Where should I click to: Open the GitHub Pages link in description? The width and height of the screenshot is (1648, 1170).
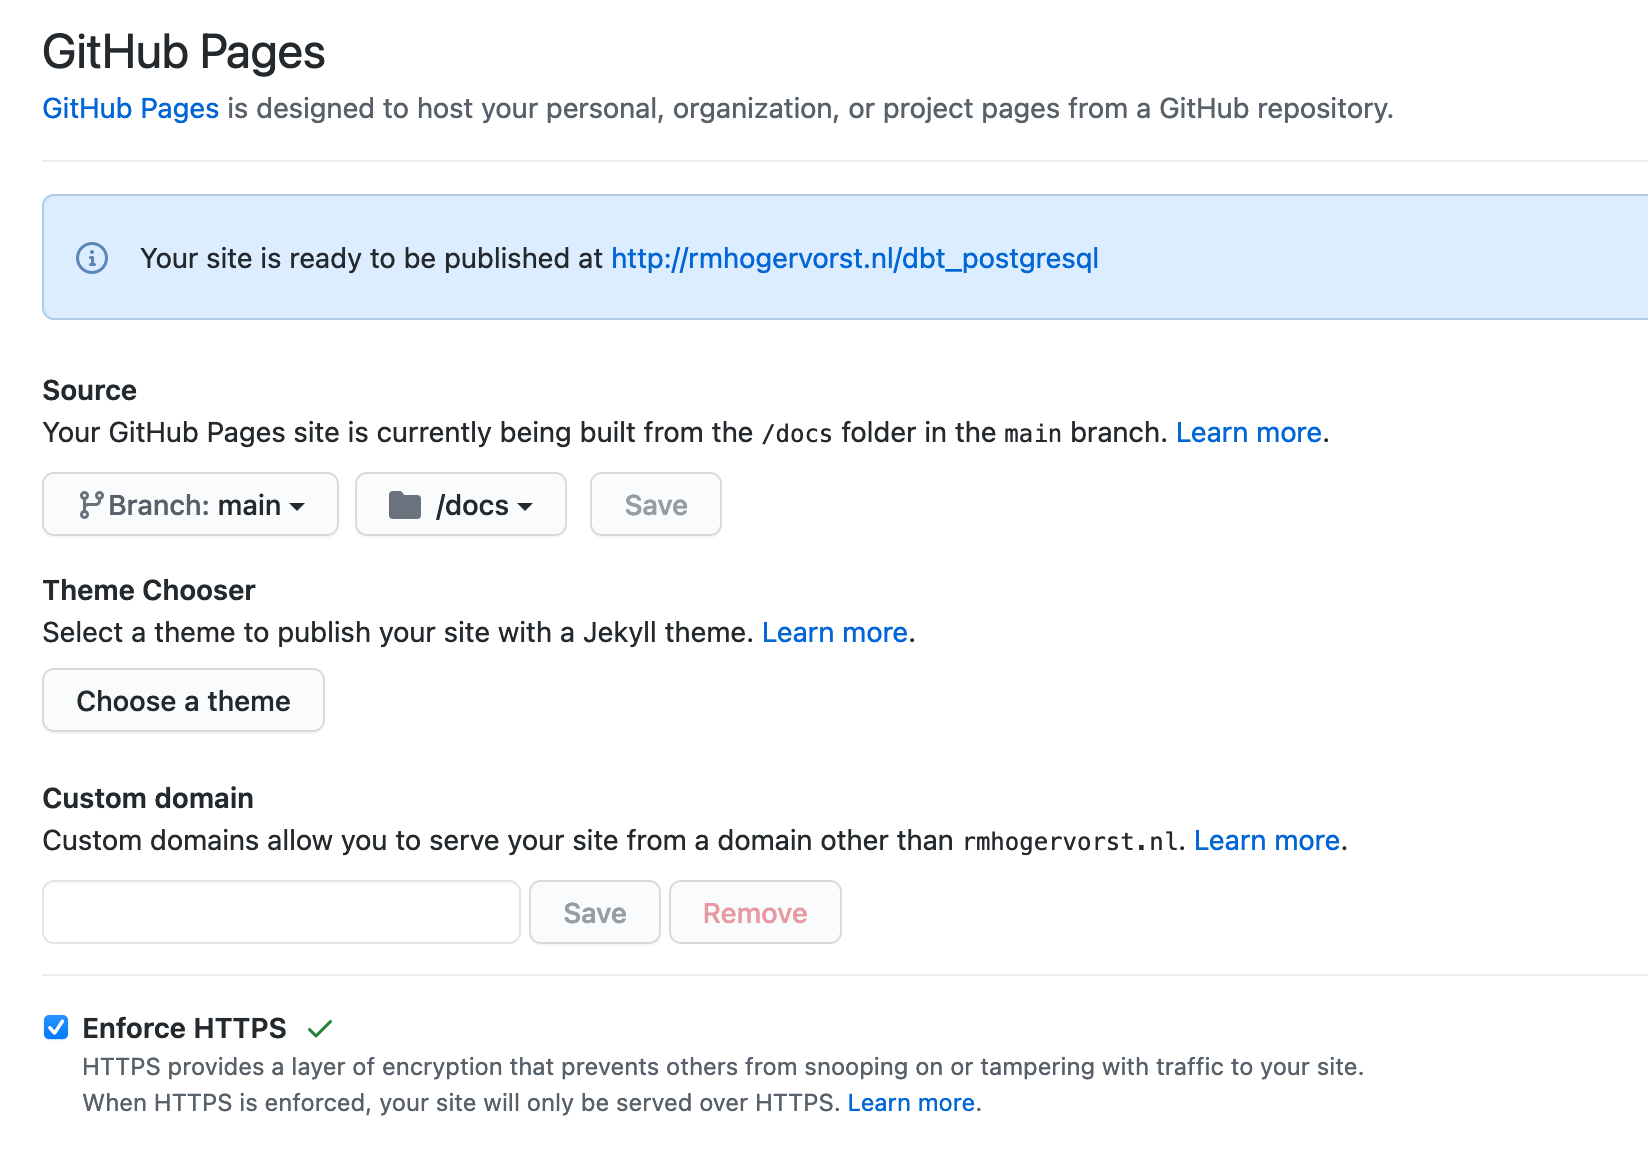coord(131,108)
